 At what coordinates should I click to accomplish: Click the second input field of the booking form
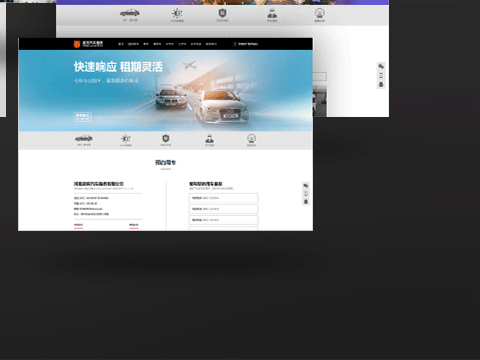pos(223,209)
